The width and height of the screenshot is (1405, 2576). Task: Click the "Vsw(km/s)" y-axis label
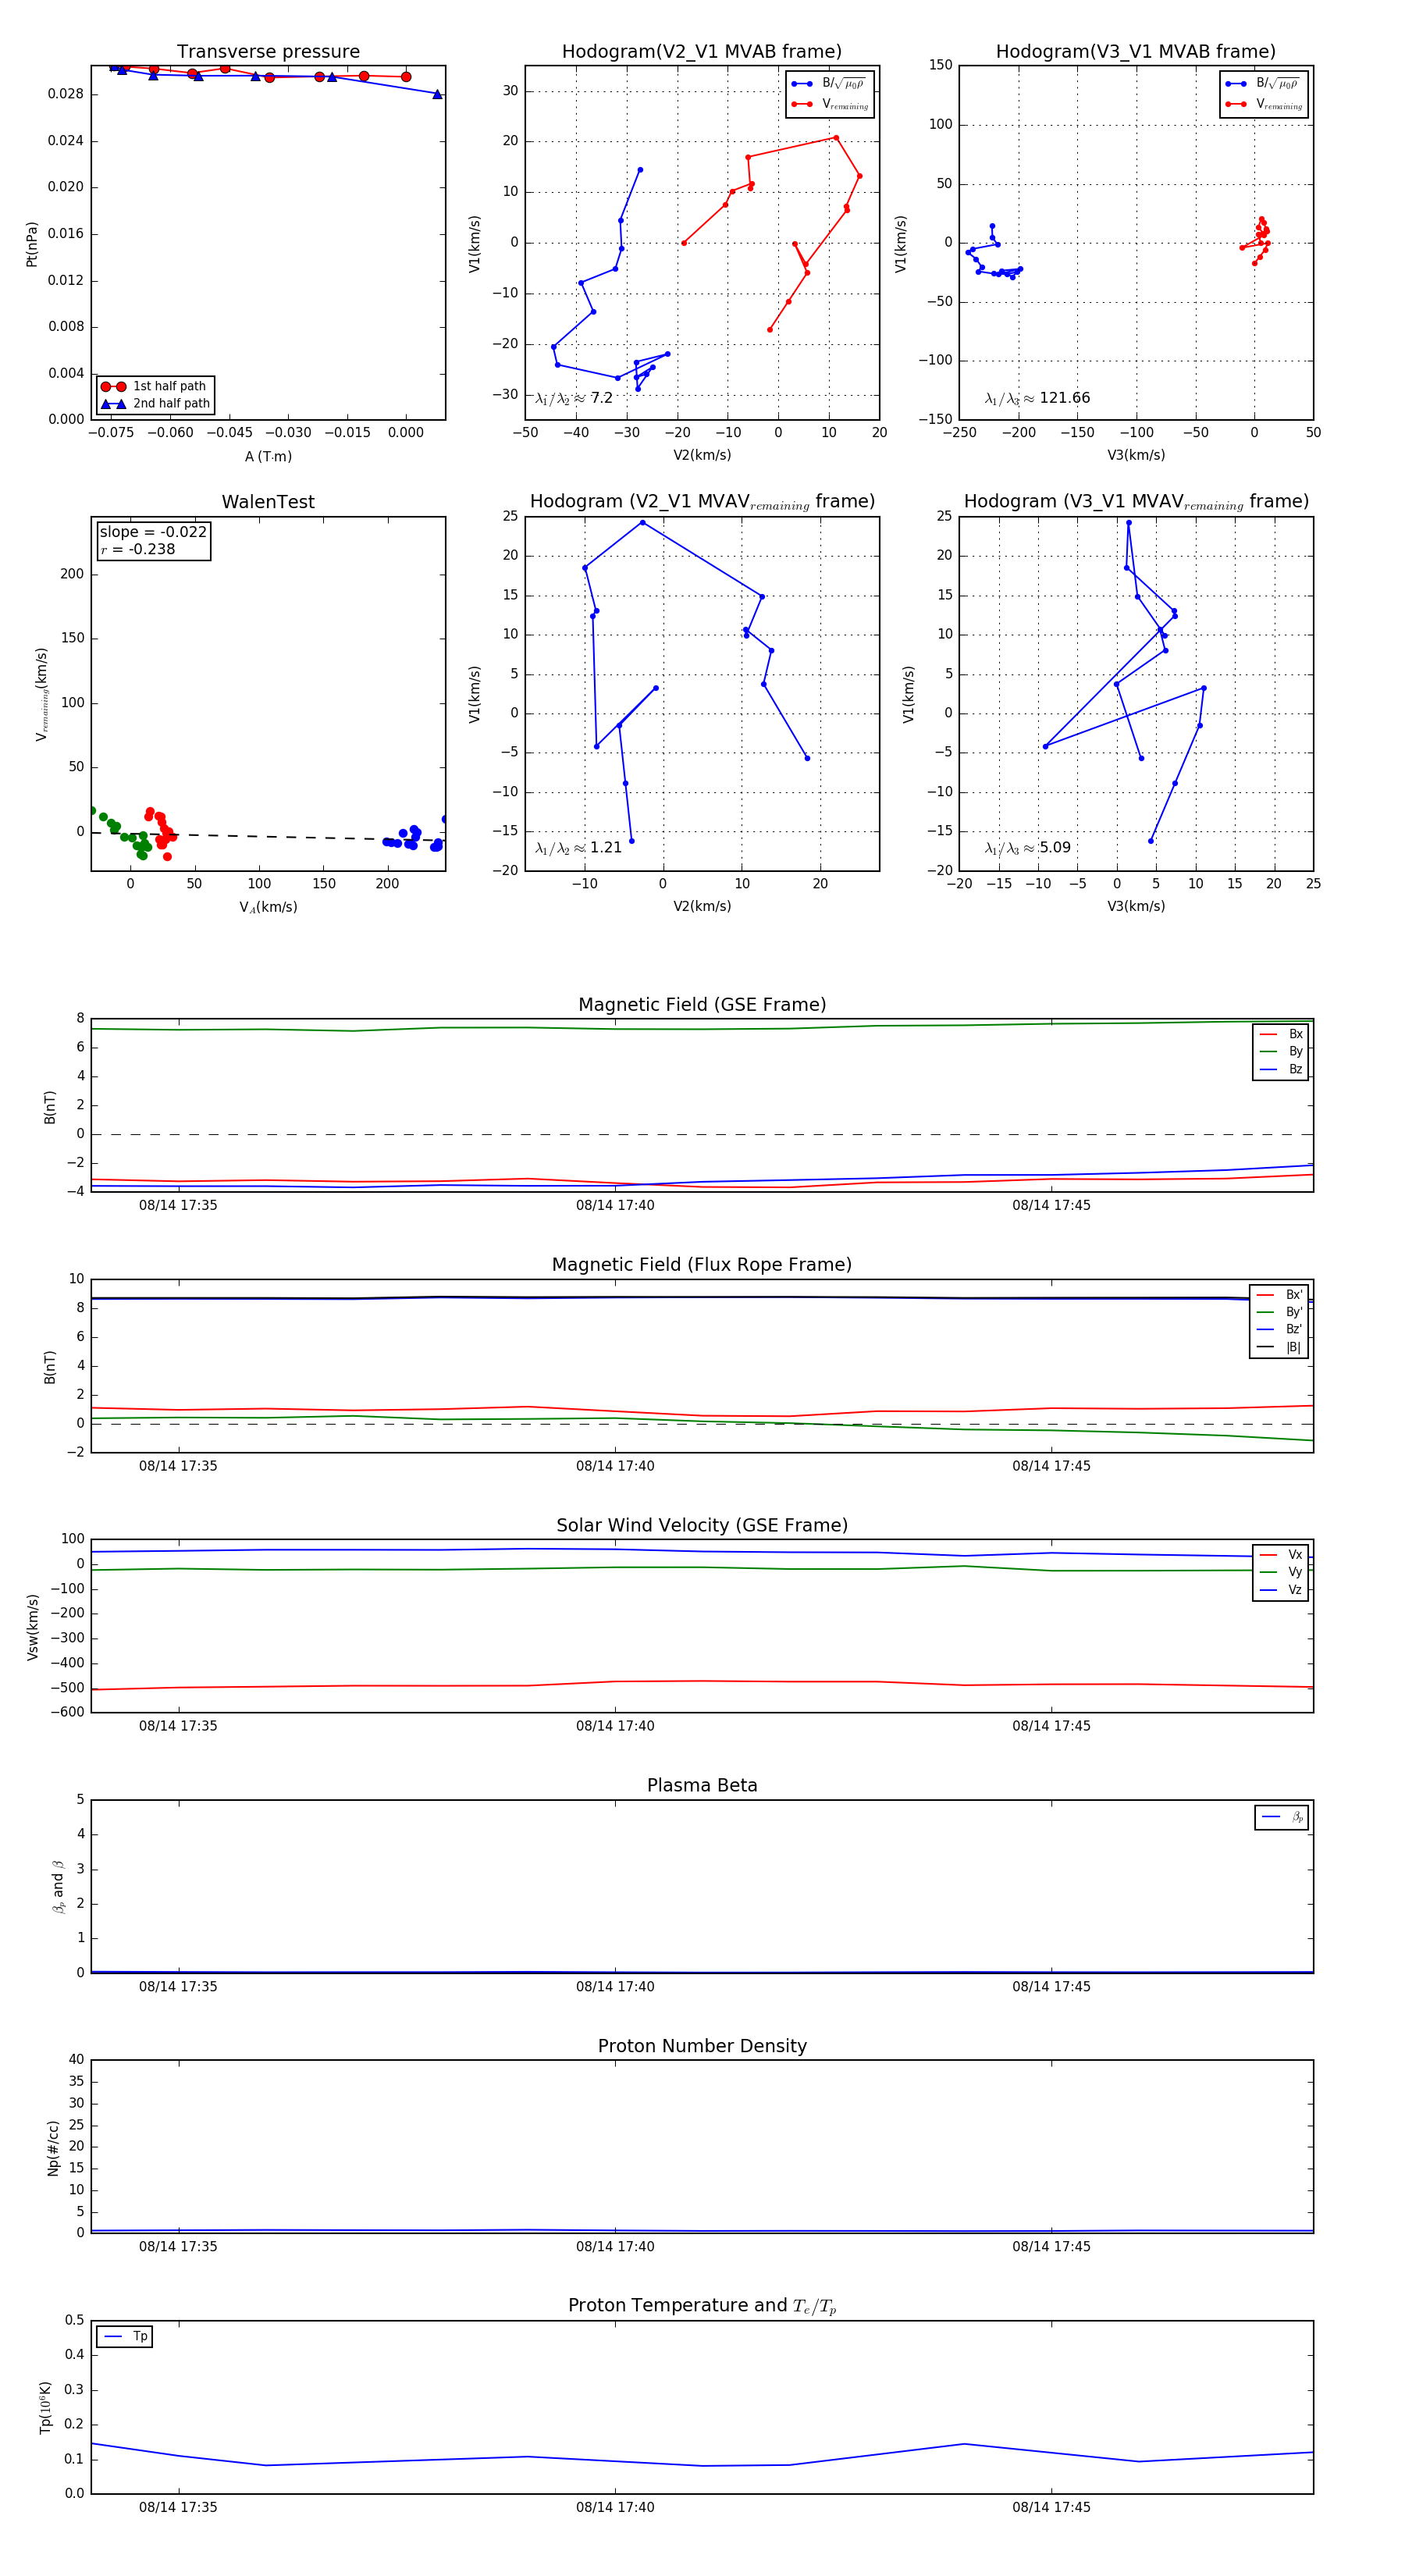click(33, 1627)
